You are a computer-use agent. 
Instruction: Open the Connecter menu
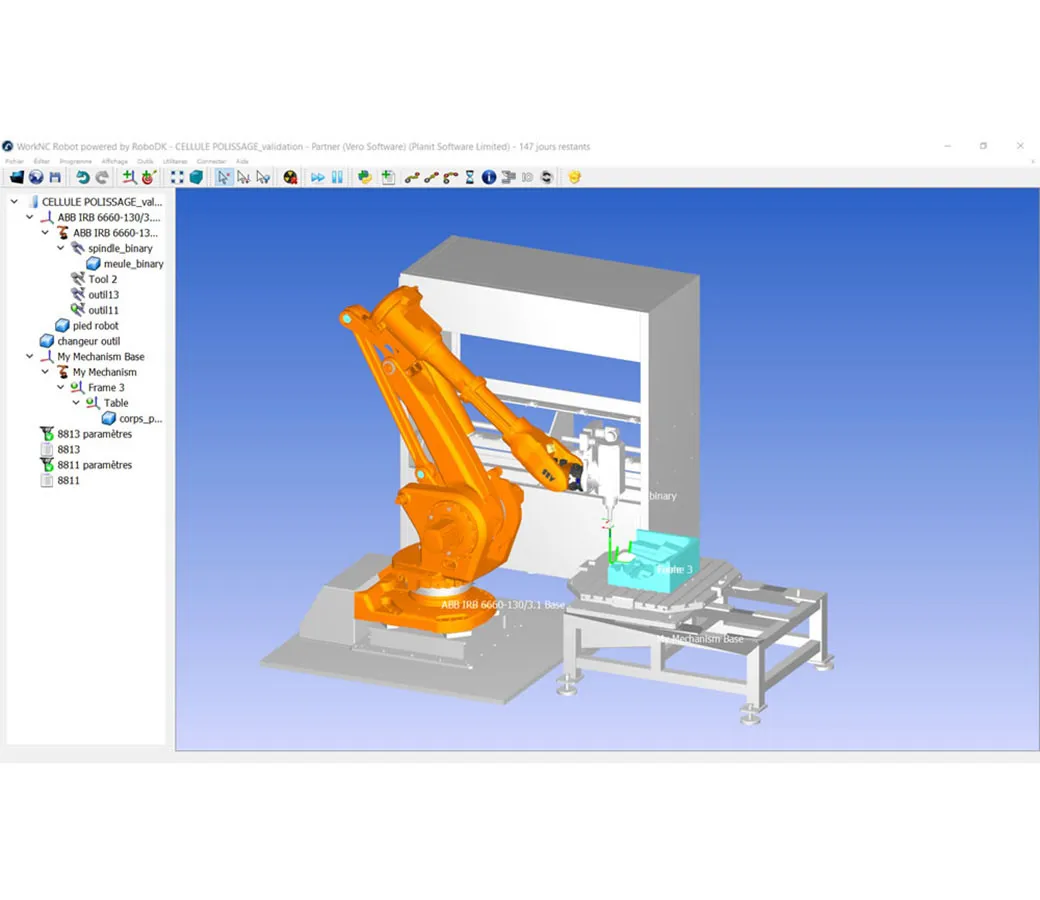pyautogui.click(x=212, y=160)
